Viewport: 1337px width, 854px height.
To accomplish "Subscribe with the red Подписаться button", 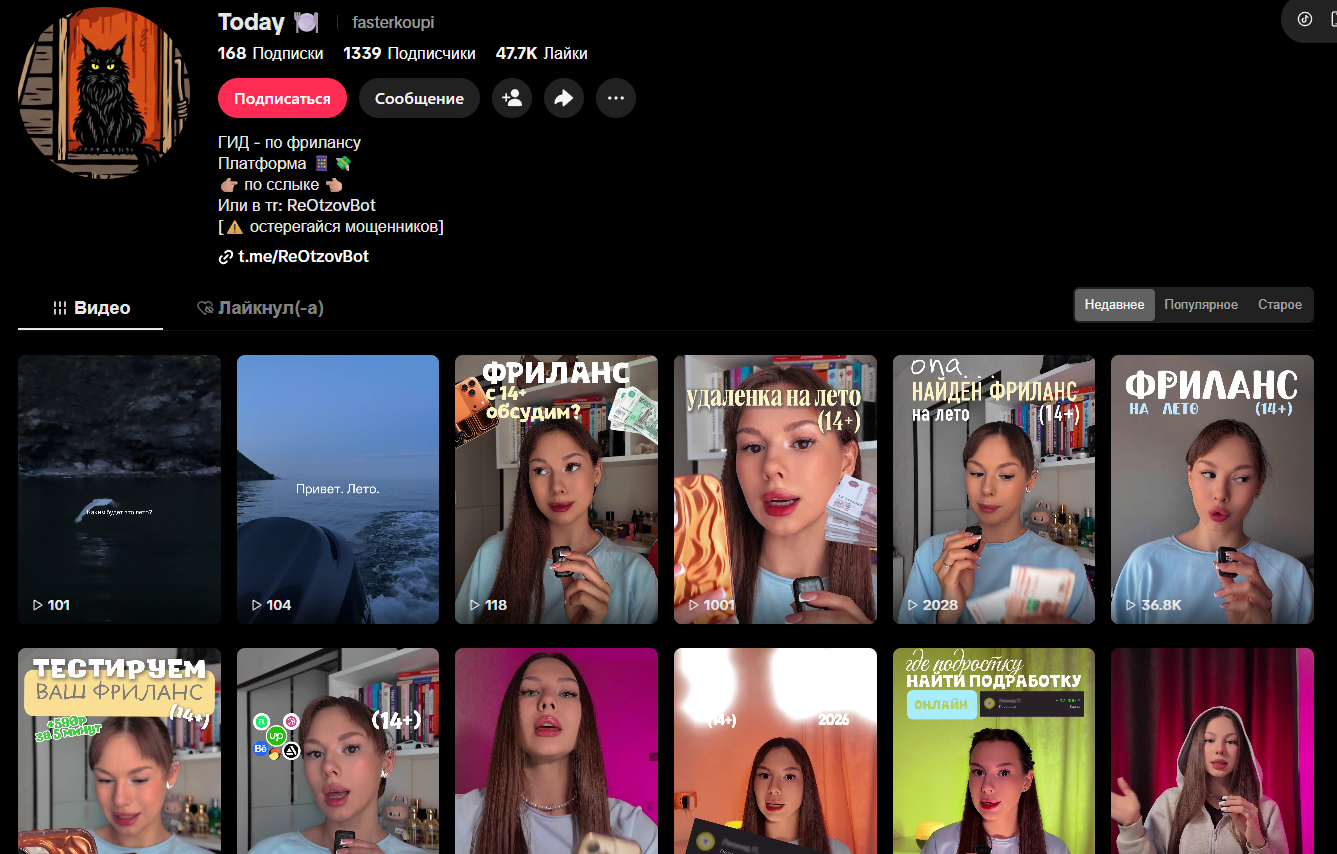I will click(x=282, y=98).
